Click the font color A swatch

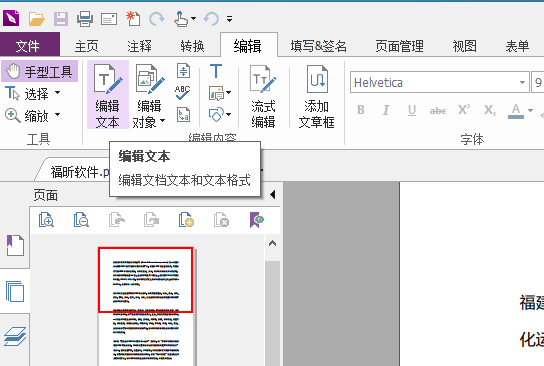click(x=516, y=111)
